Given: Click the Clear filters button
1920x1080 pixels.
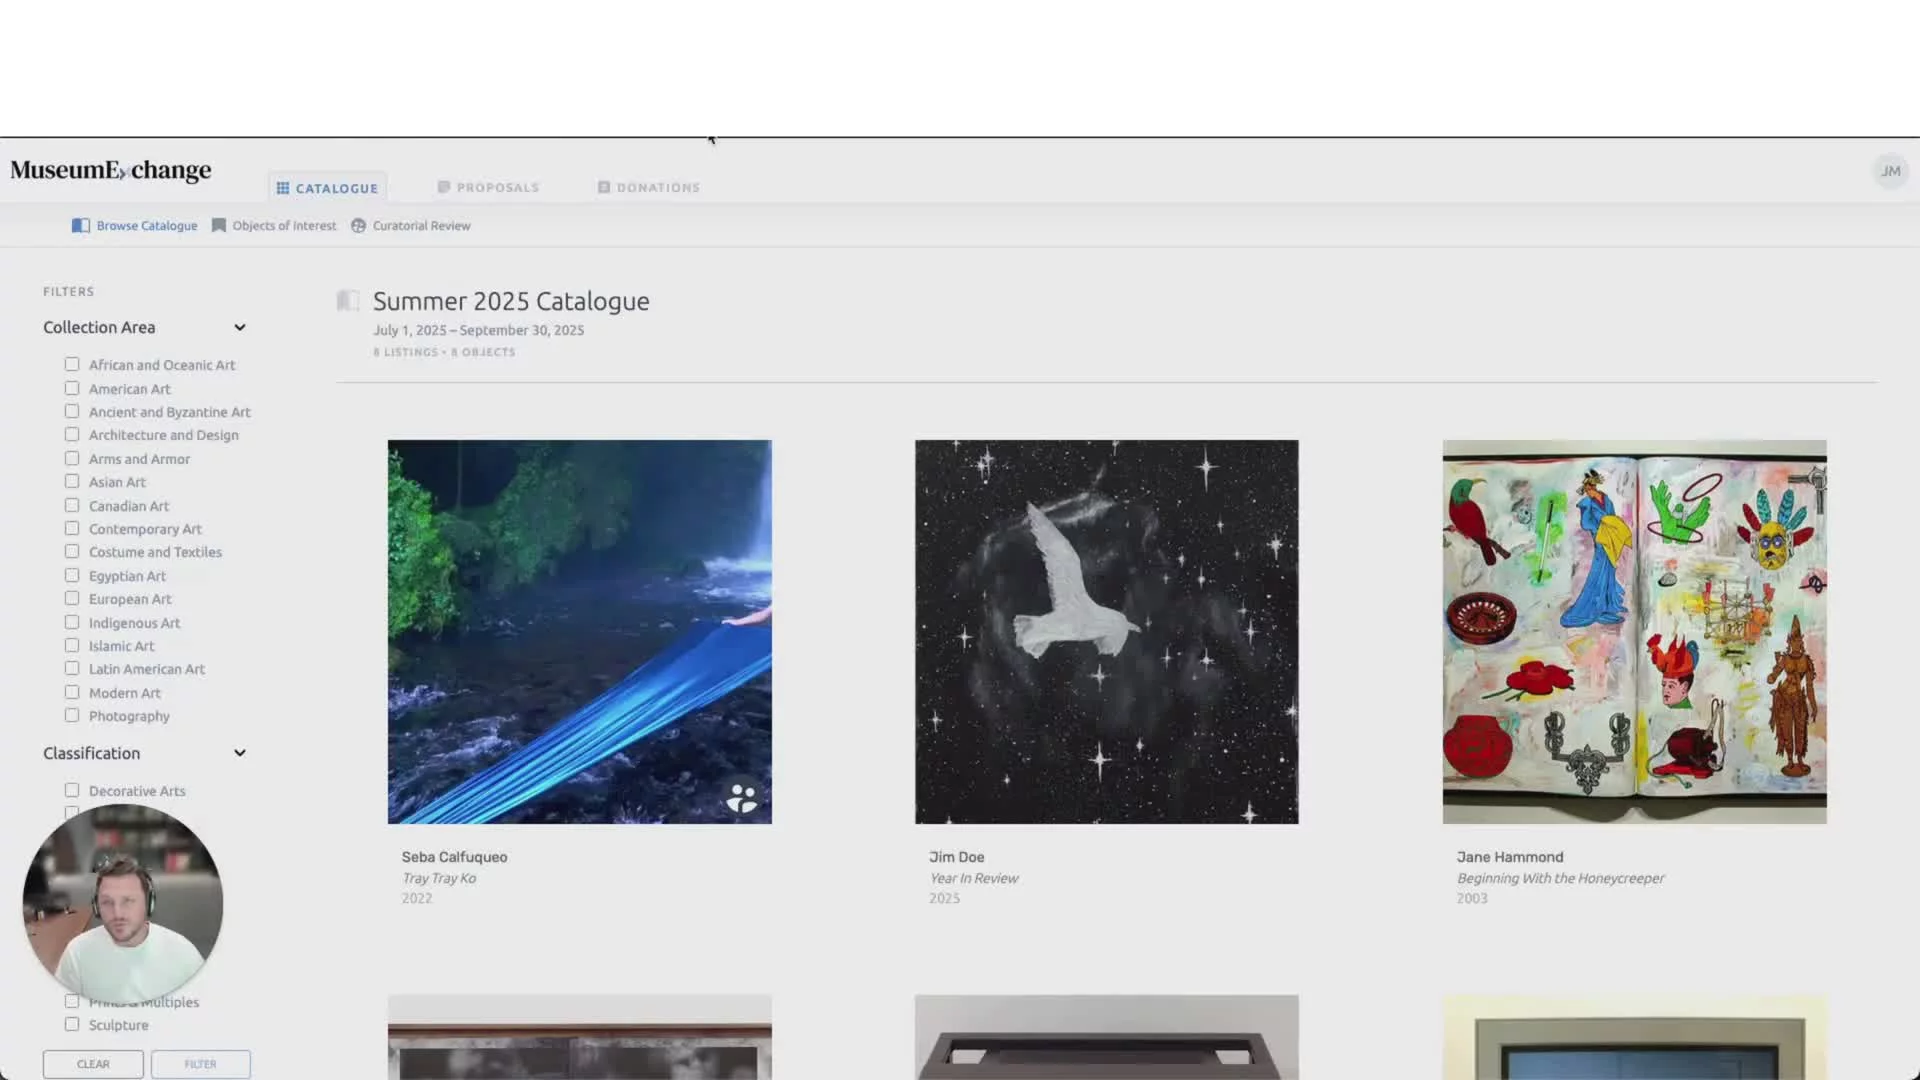Looking at the screenshot, I should 93,1064.
